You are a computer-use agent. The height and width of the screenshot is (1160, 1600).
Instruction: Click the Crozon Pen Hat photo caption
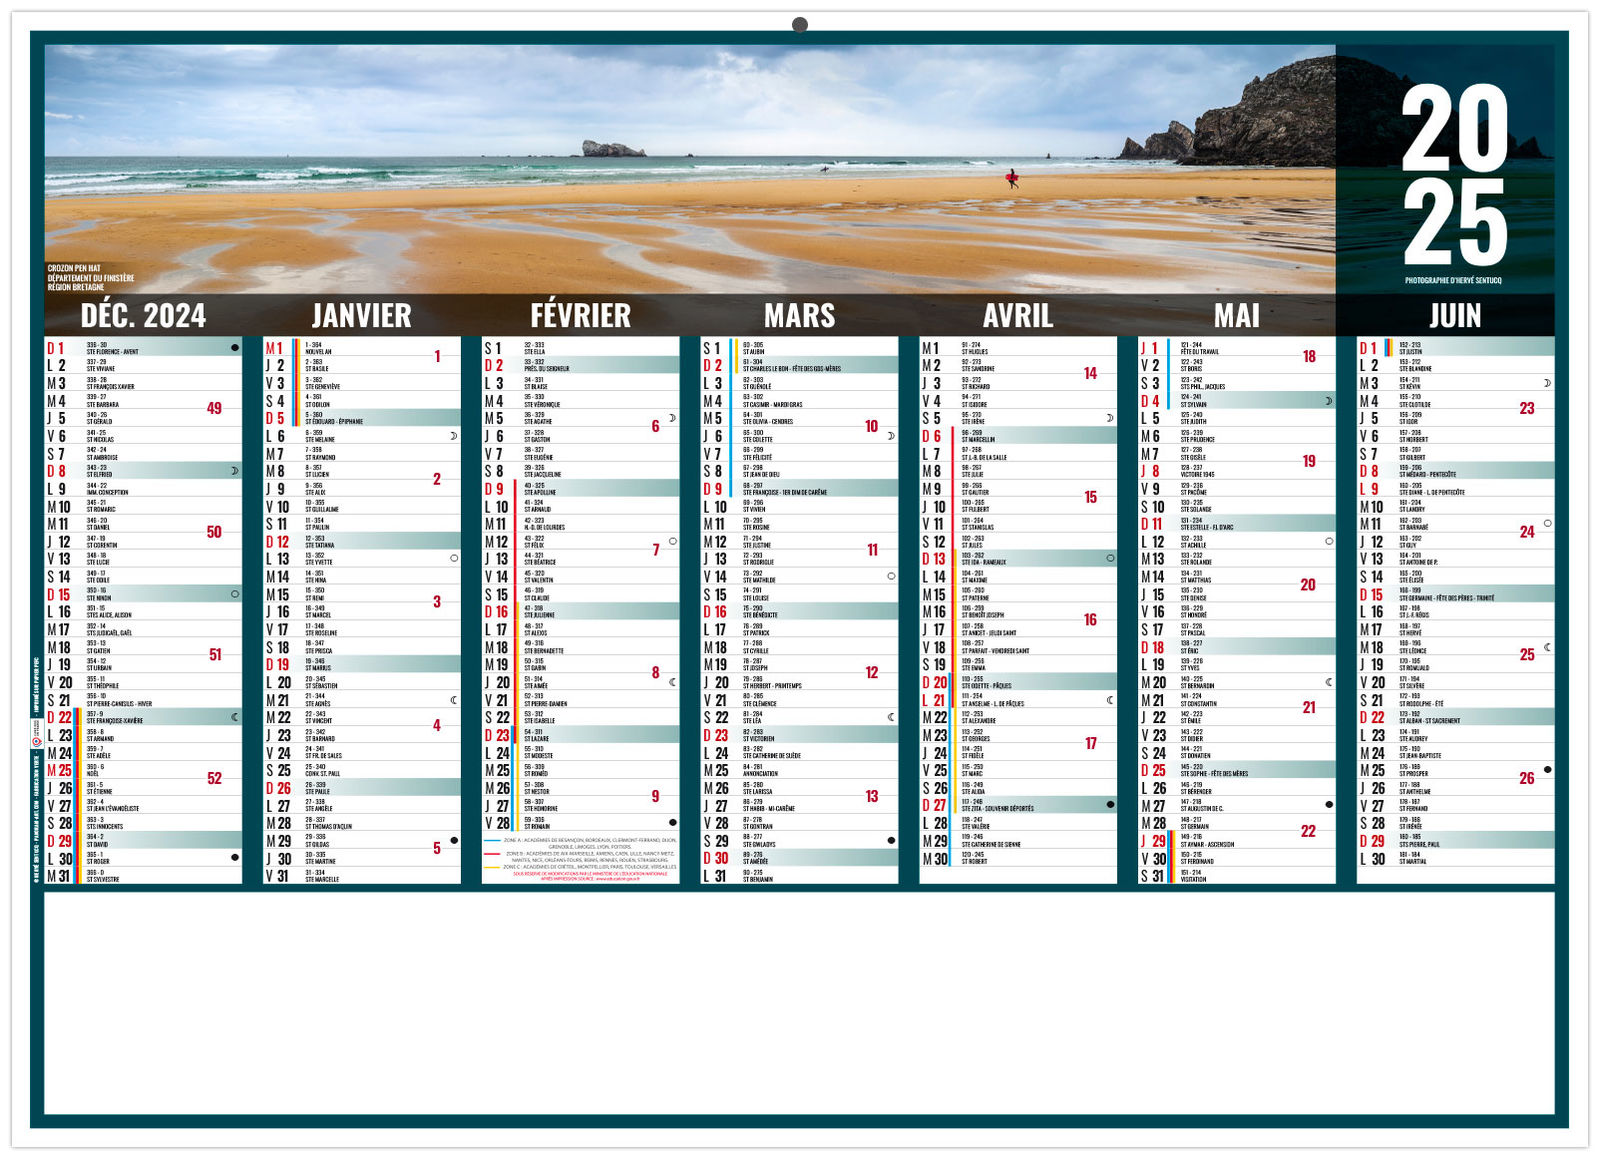[x=91, y=278]
